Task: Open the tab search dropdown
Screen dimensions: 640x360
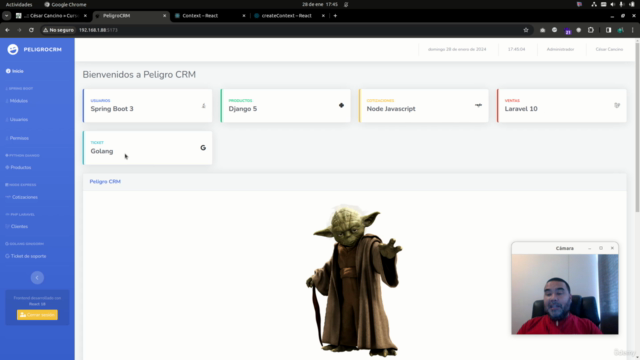Action: (x=7, y=16)
